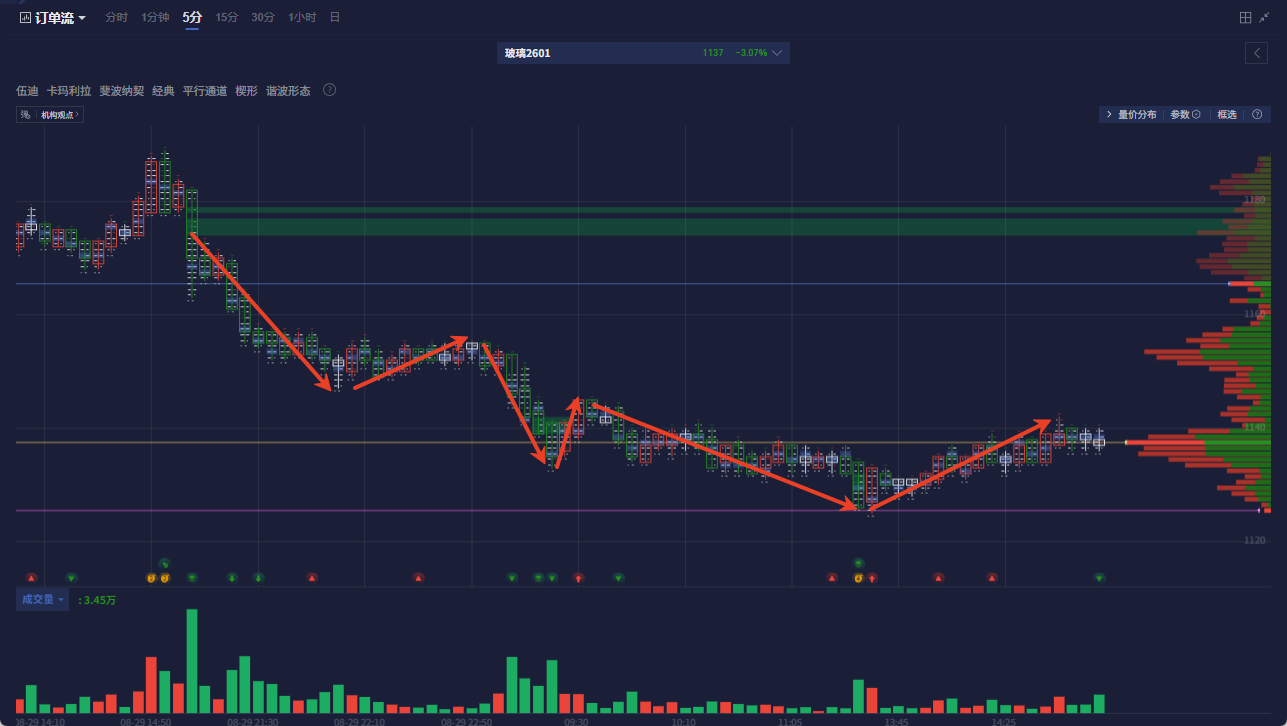Open help icon next to 谐波形态
Viewport: 1287px width, 726px height.
click(329, 90)
